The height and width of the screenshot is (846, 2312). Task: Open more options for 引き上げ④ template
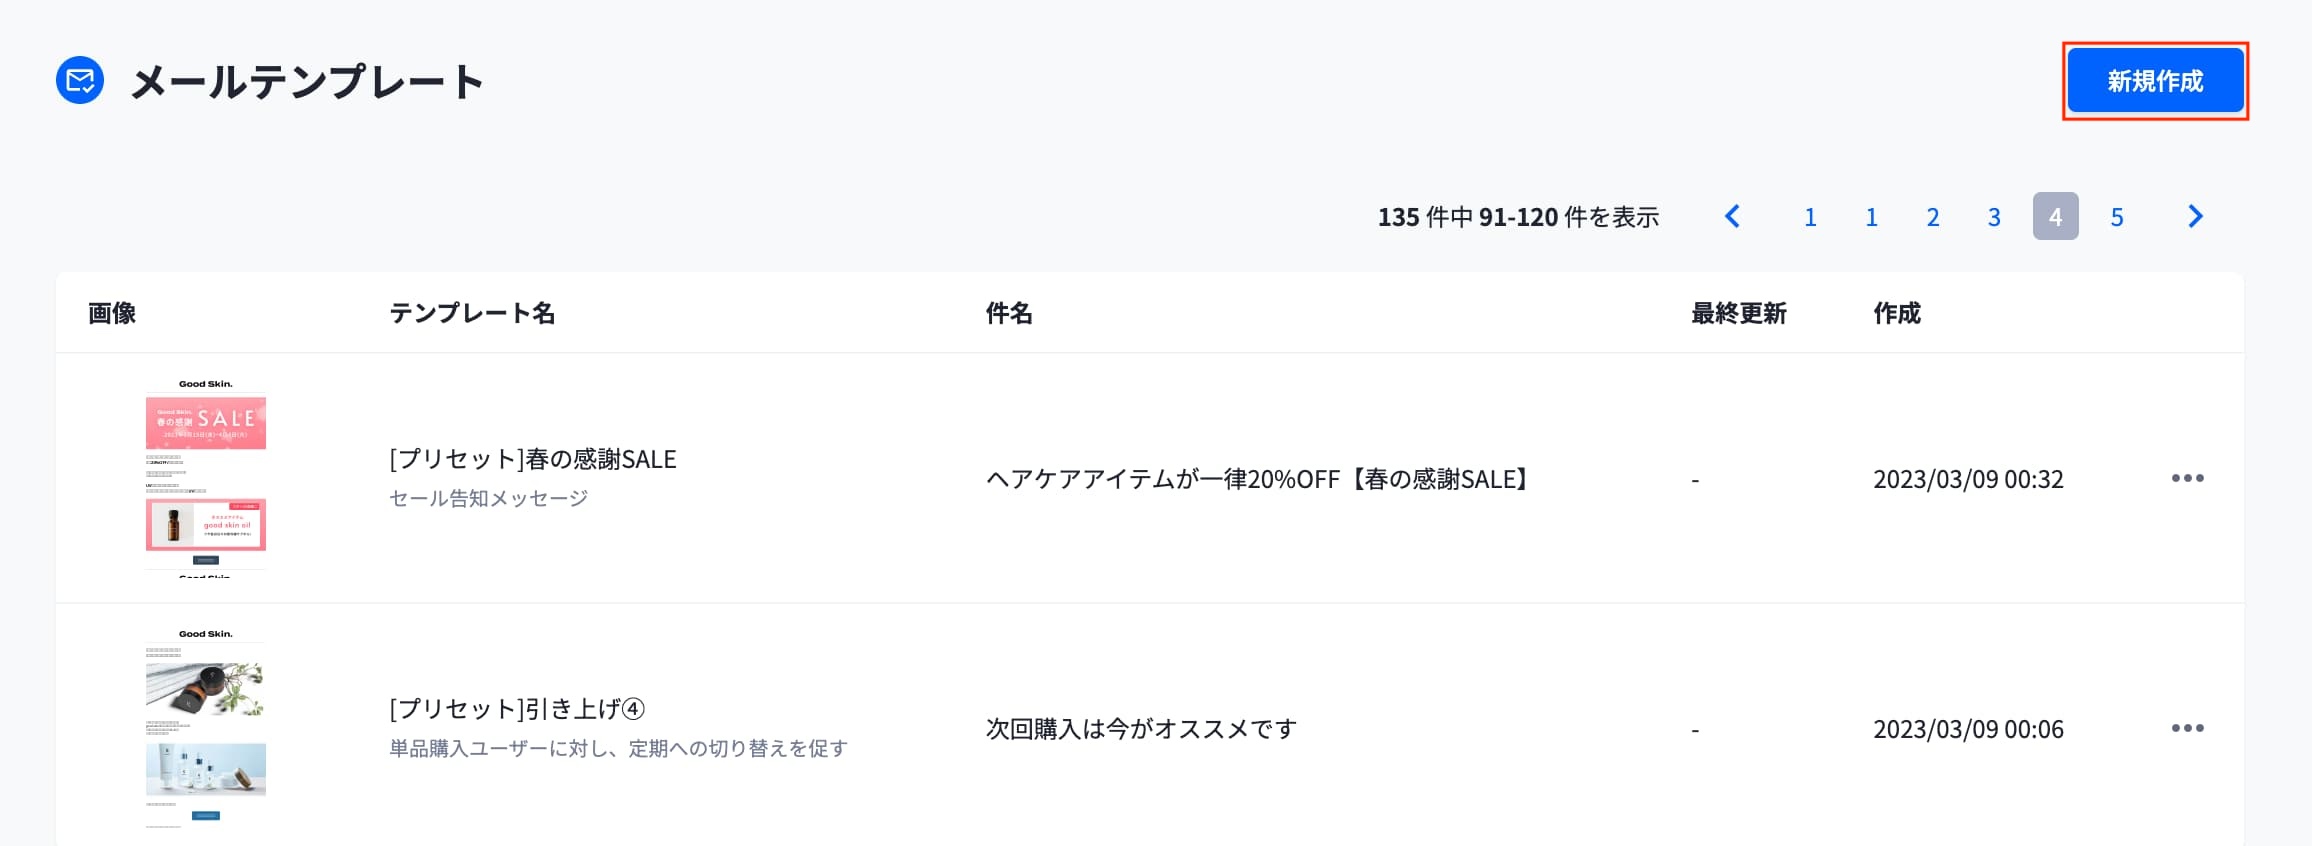pyautogui.click(x=2187, y=728)
